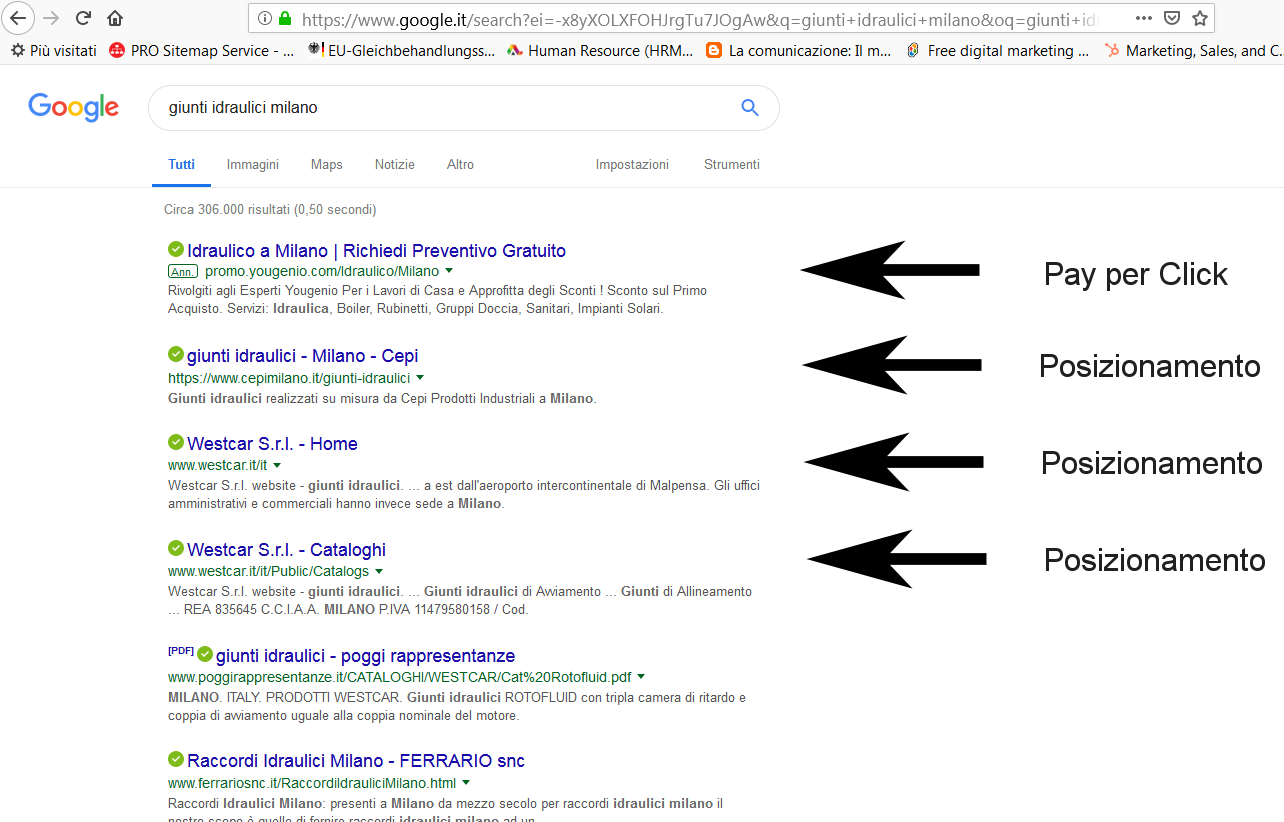Viewport: 1284px width, 822px height.
Task: Open the Strumenti search tools
Action: click(x=732, y=164)
